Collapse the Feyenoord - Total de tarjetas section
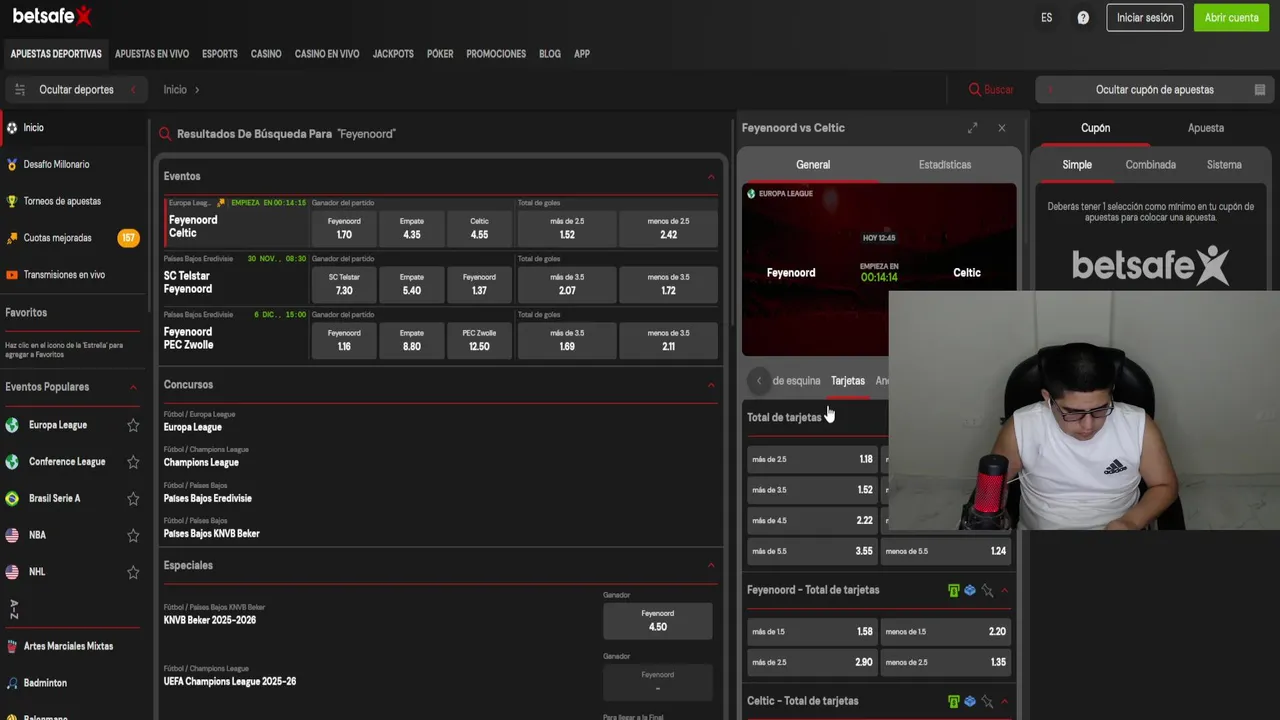 [x=1005, y=590]
